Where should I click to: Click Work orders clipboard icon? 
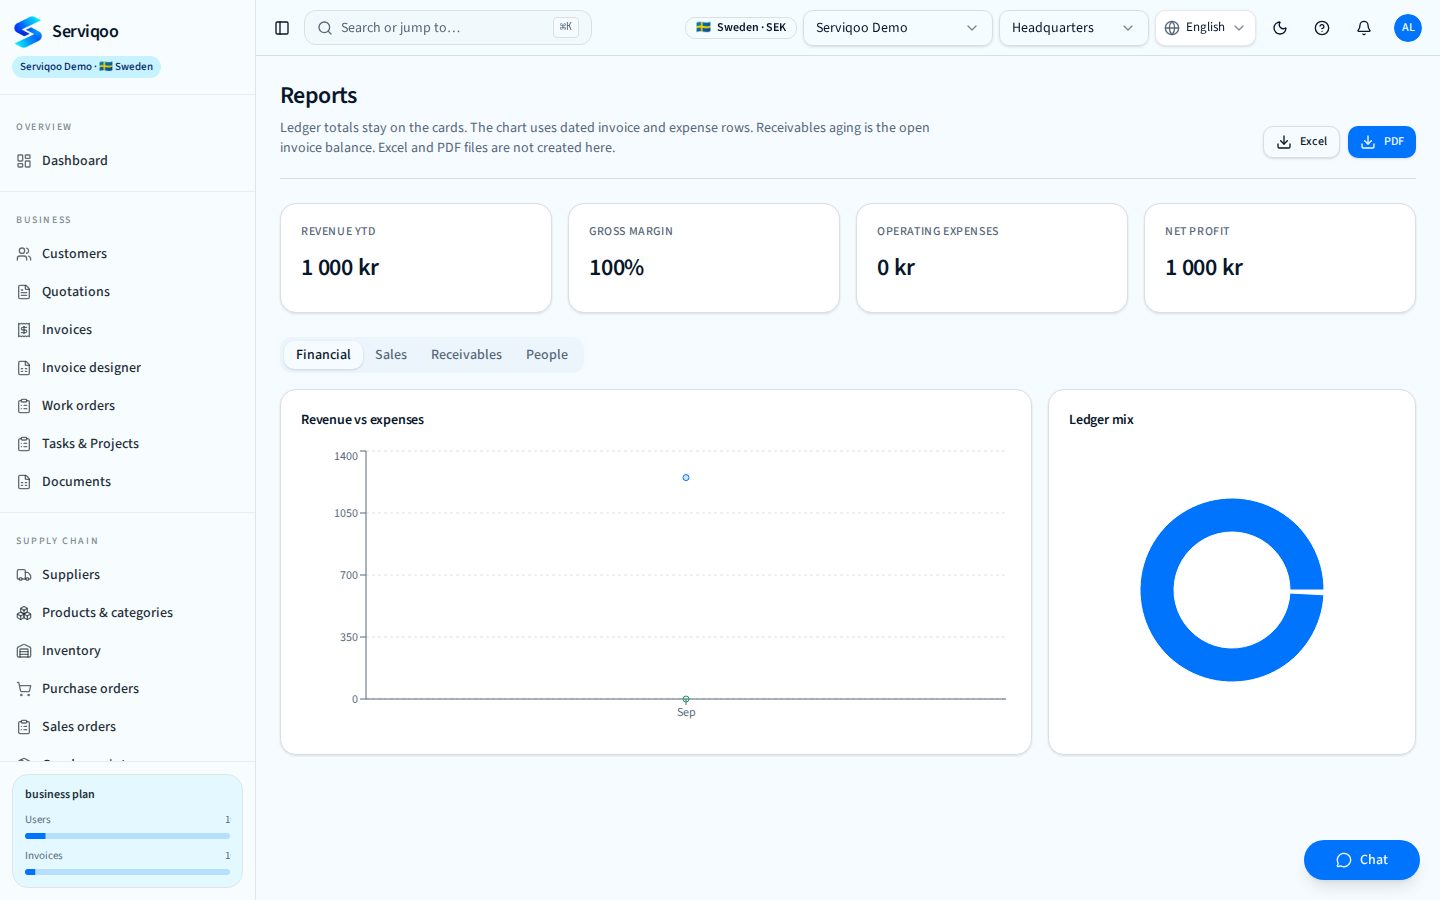(x=24, y=406)
